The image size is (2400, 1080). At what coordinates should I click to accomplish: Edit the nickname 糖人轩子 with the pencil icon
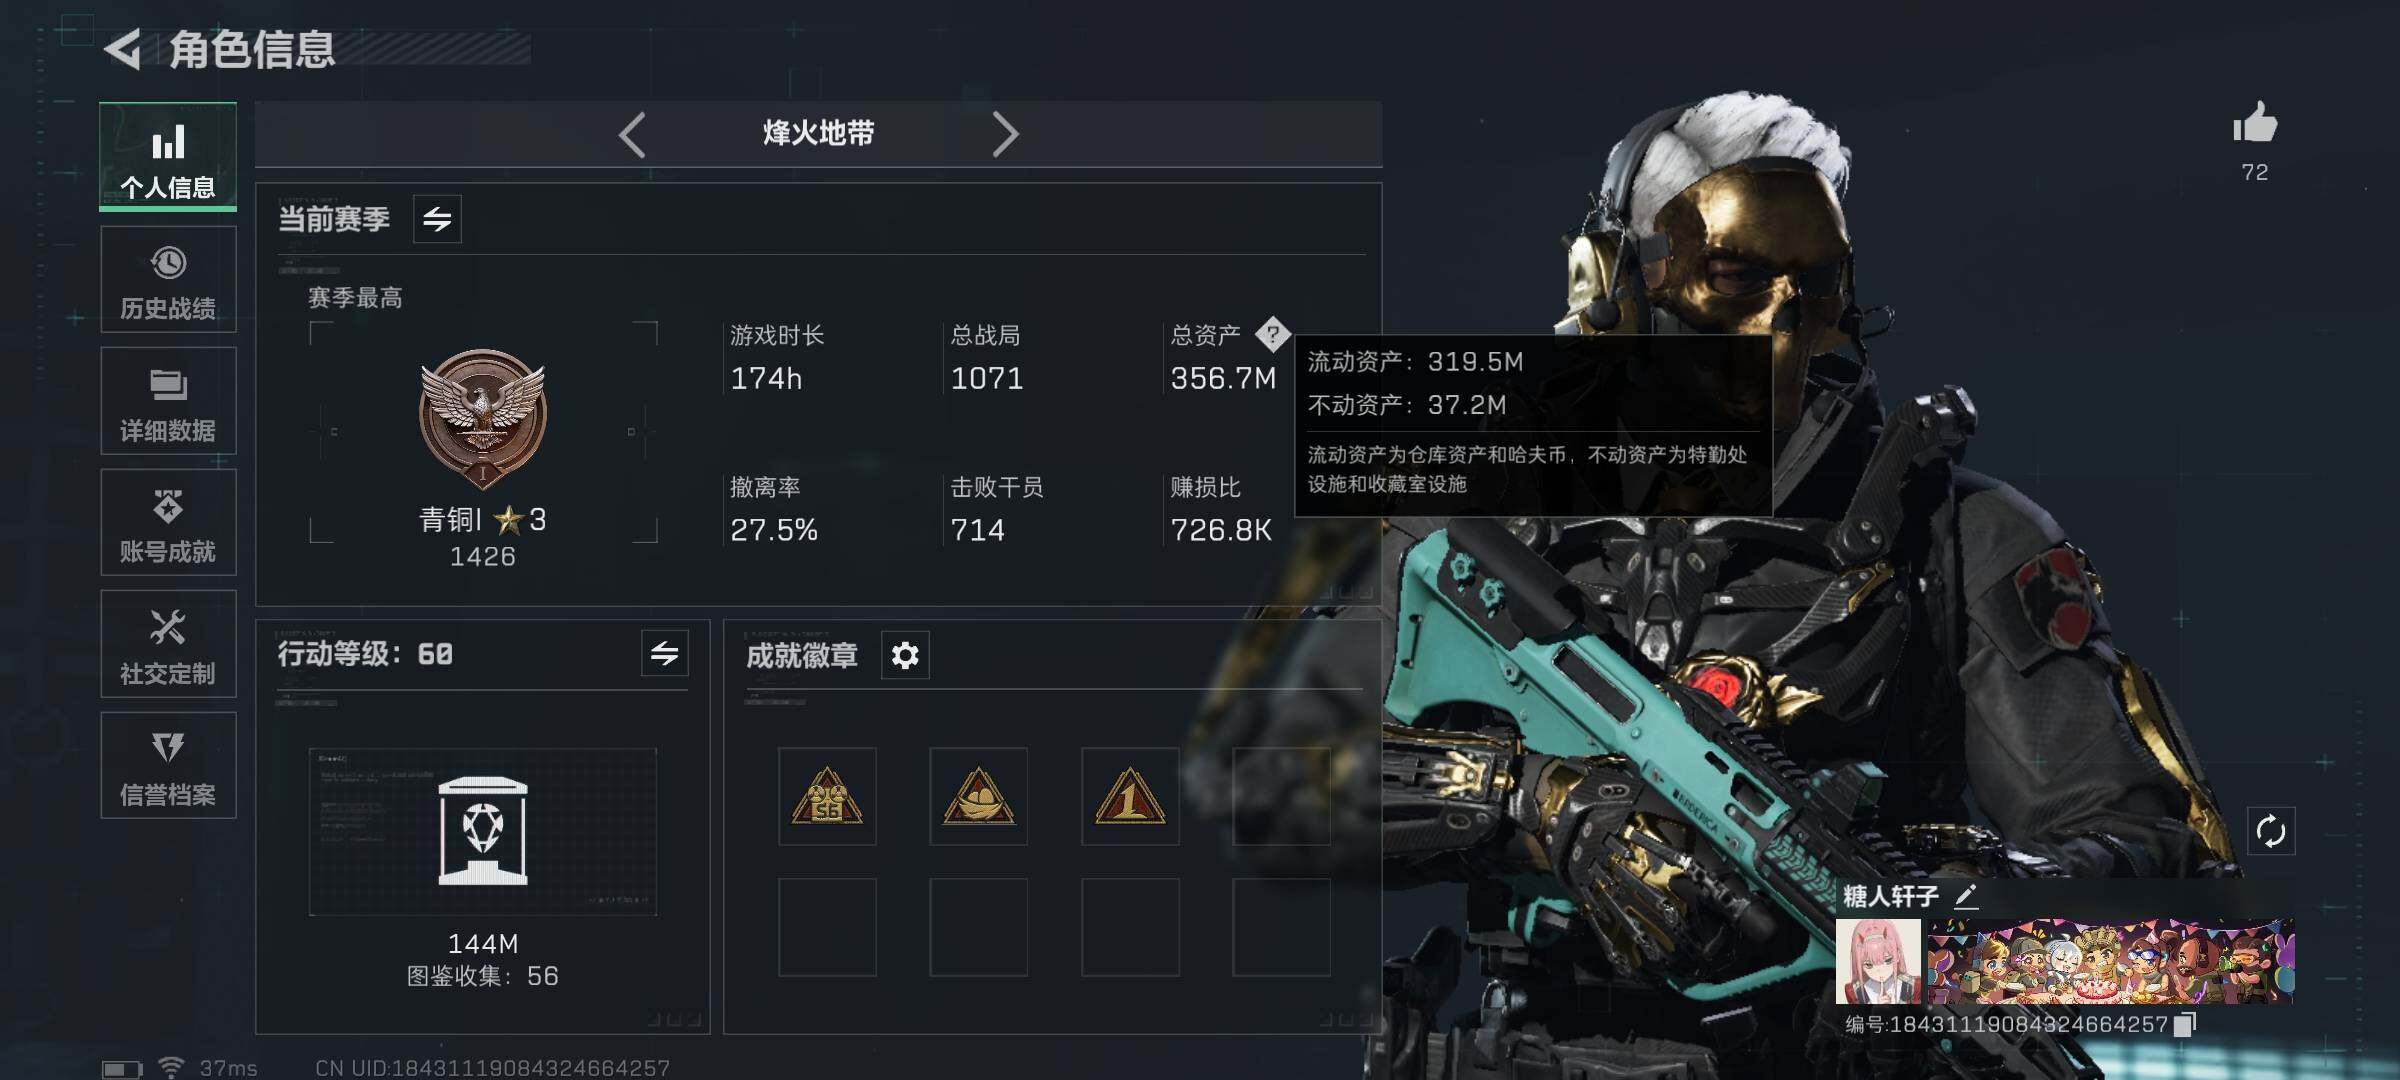click(1965, 896)
